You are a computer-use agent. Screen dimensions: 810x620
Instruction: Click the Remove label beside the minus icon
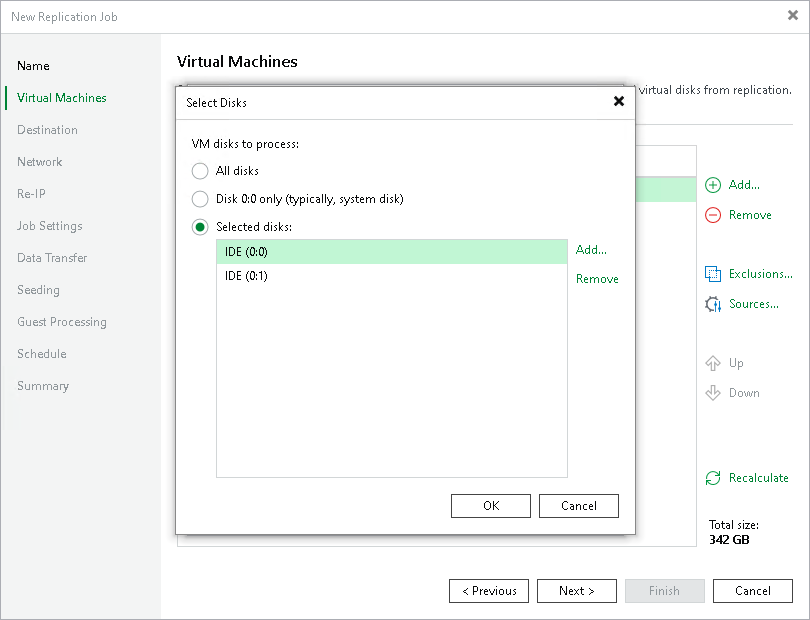(750, 215)
